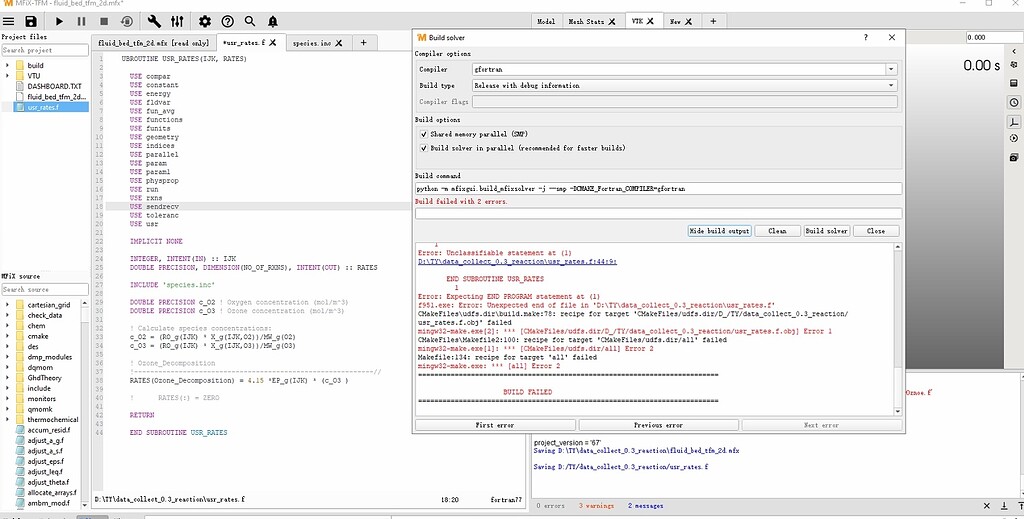
Task: Click the magnifier search icon in toolbar
Action: click(249, 21)
